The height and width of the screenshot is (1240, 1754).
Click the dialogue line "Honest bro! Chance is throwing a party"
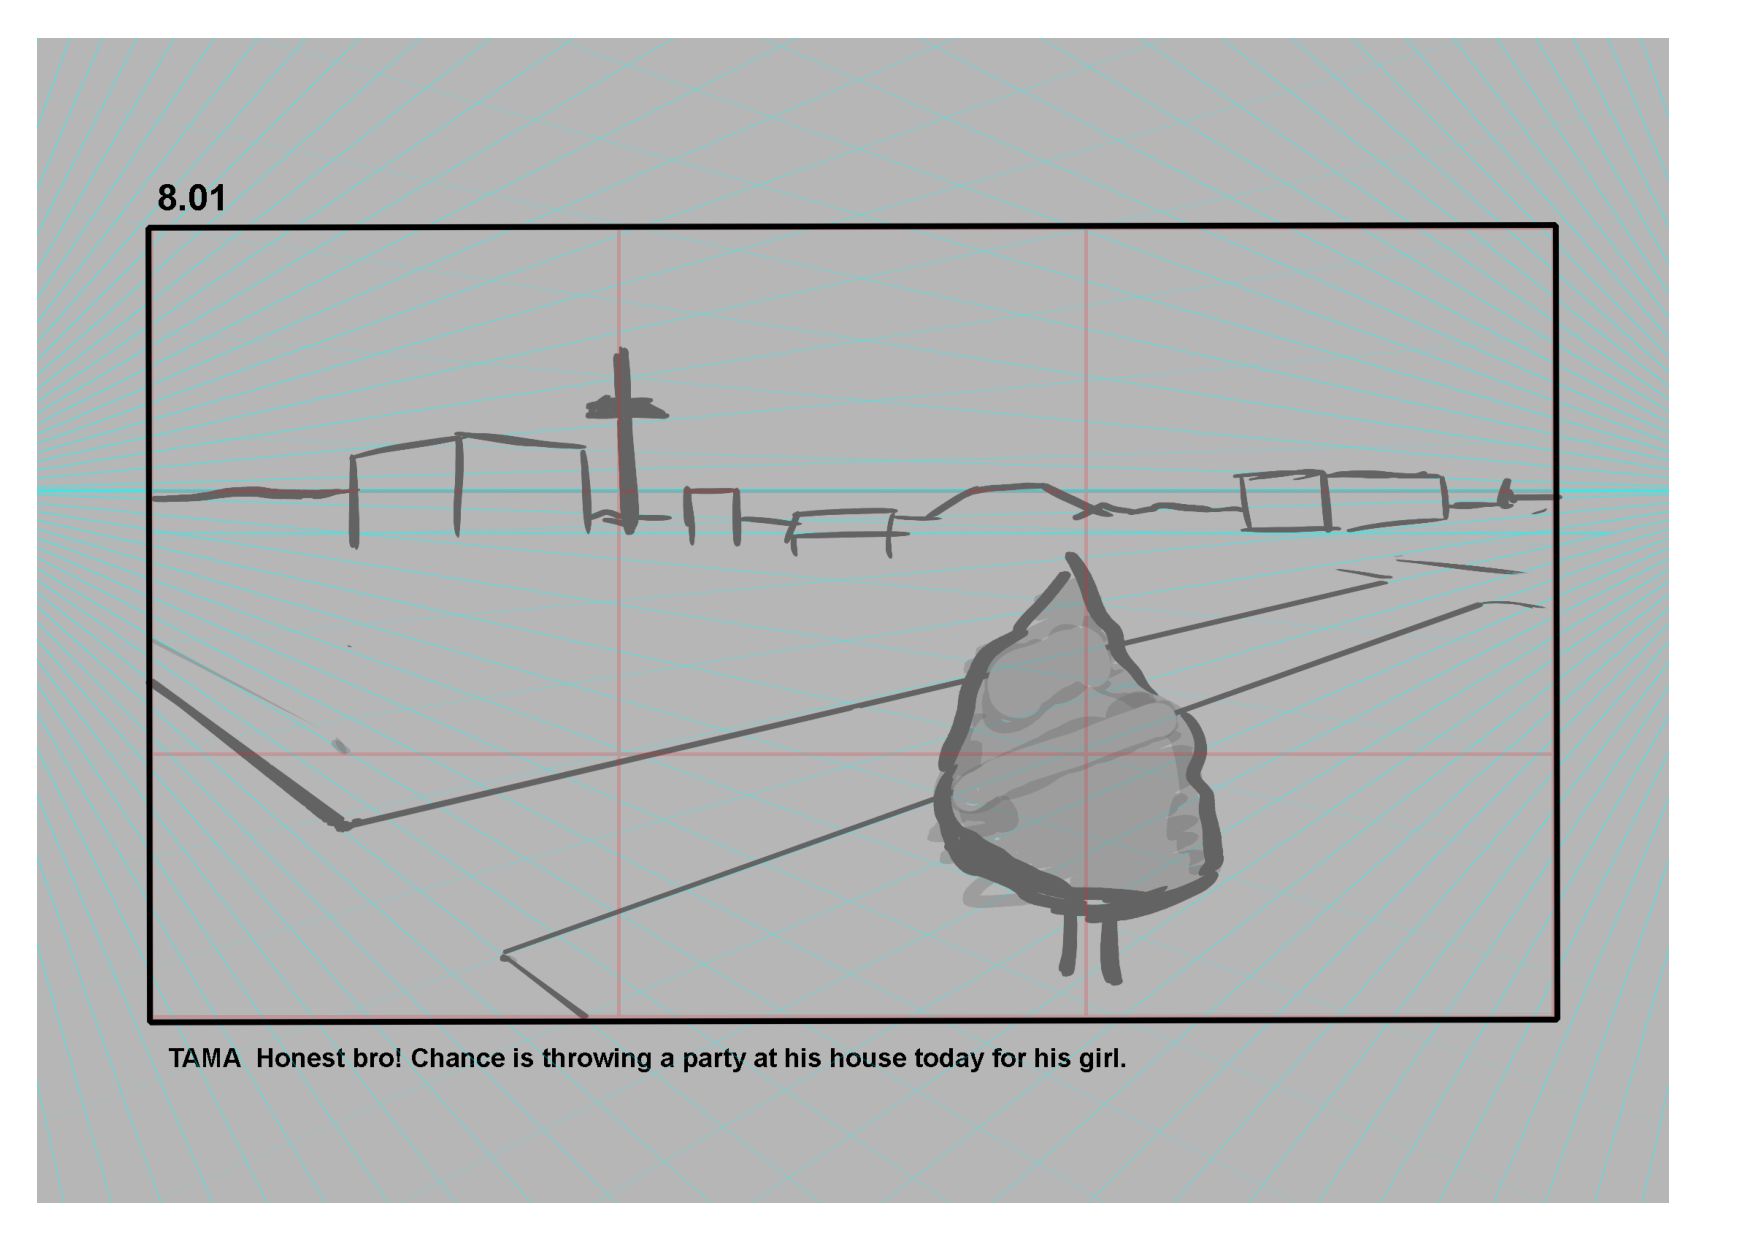coord(501,1059)
